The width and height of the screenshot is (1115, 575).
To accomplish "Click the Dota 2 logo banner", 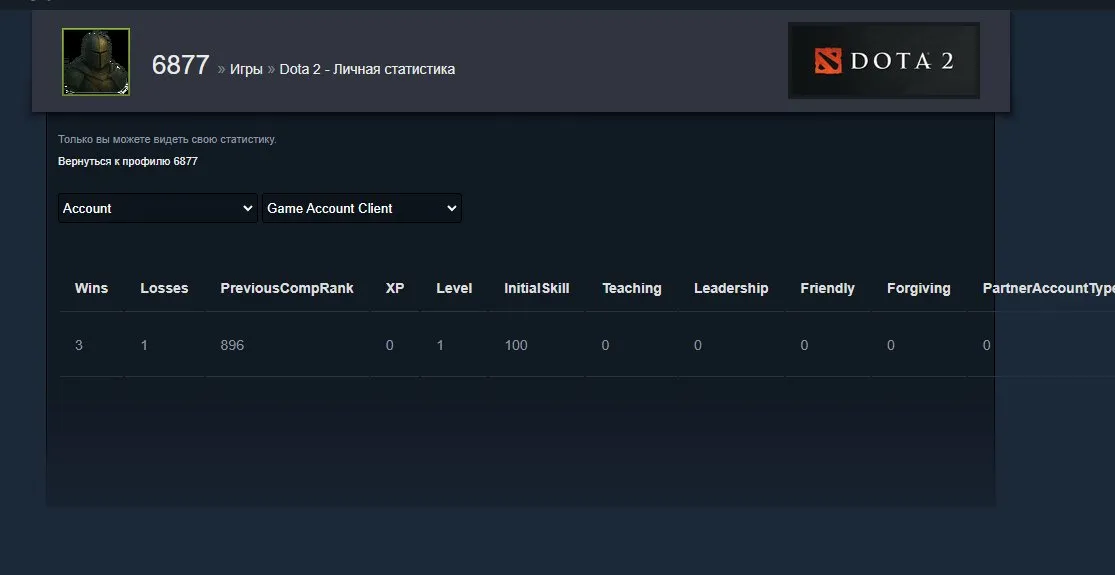I will click(884, 61).
